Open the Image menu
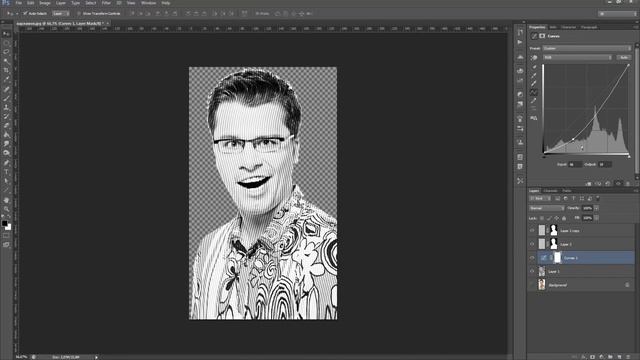Viewport: 640px width, 360px height. (x=44, y=3)
